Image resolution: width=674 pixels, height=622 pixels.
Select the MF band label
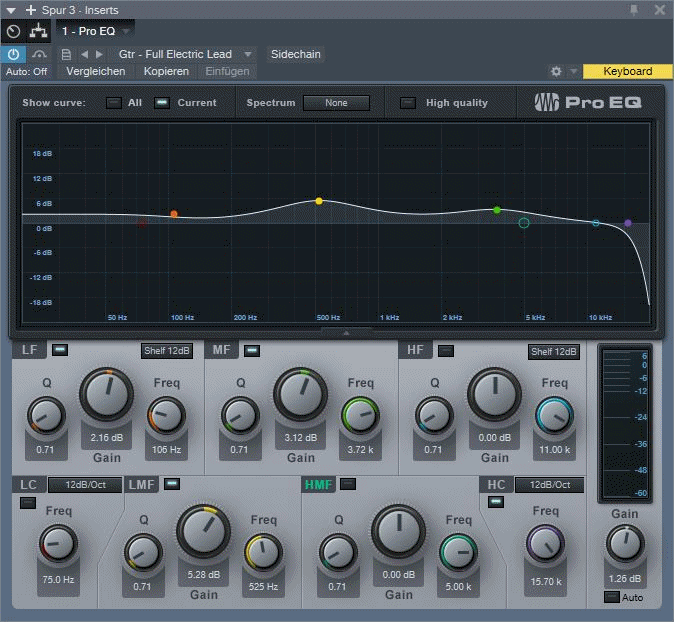pyautogui.click(x=221, y=350)
